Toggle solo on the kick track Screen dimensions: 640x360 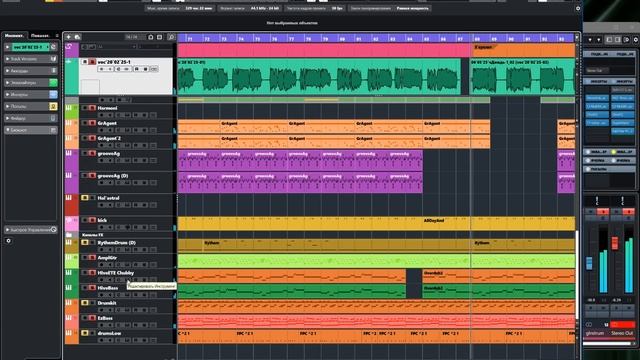point(92,220)
